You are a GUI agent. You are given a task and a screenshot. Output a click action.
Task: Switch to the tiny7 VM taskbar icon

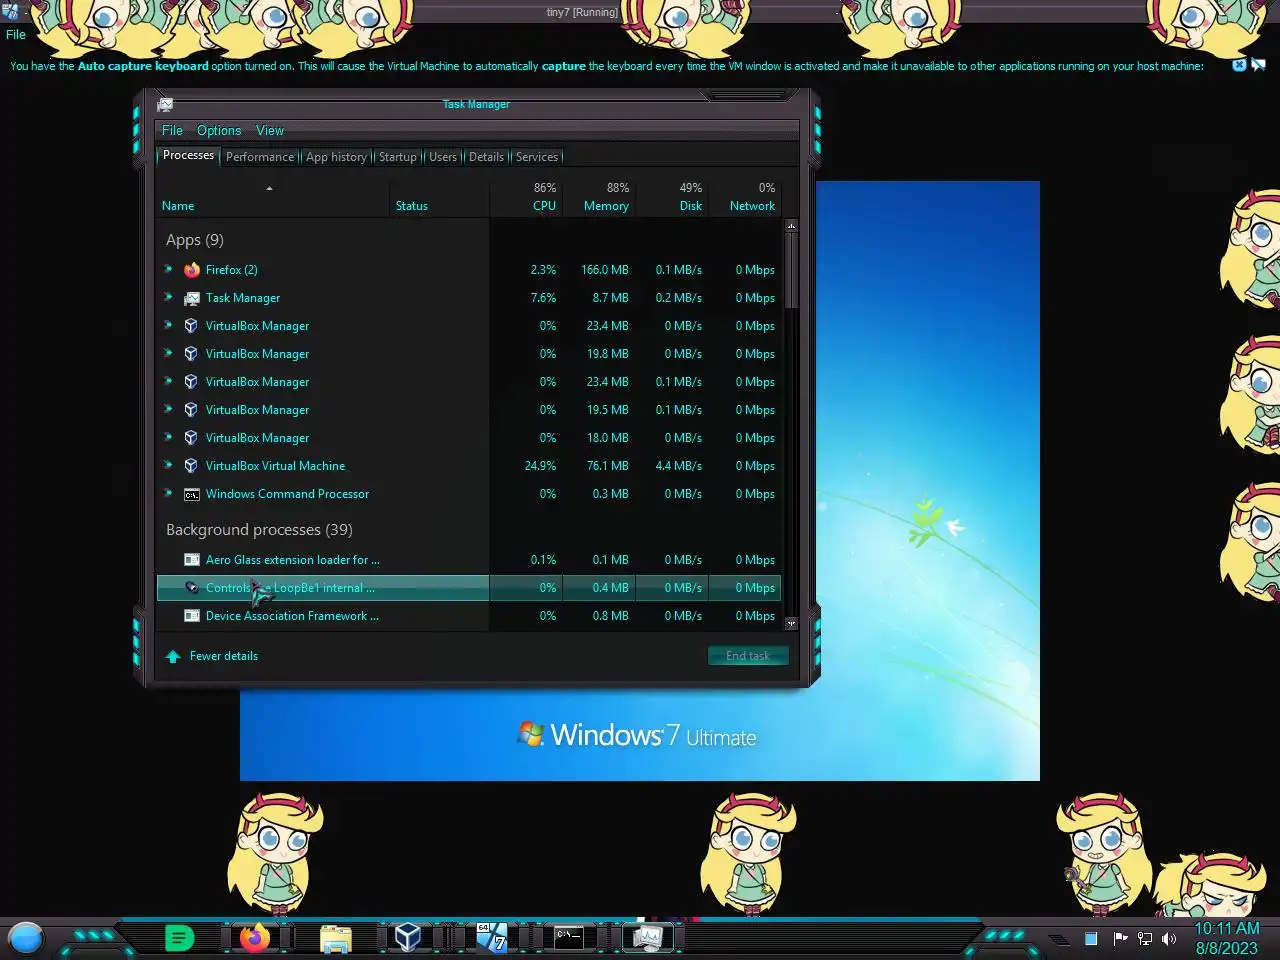pos(492,937)
